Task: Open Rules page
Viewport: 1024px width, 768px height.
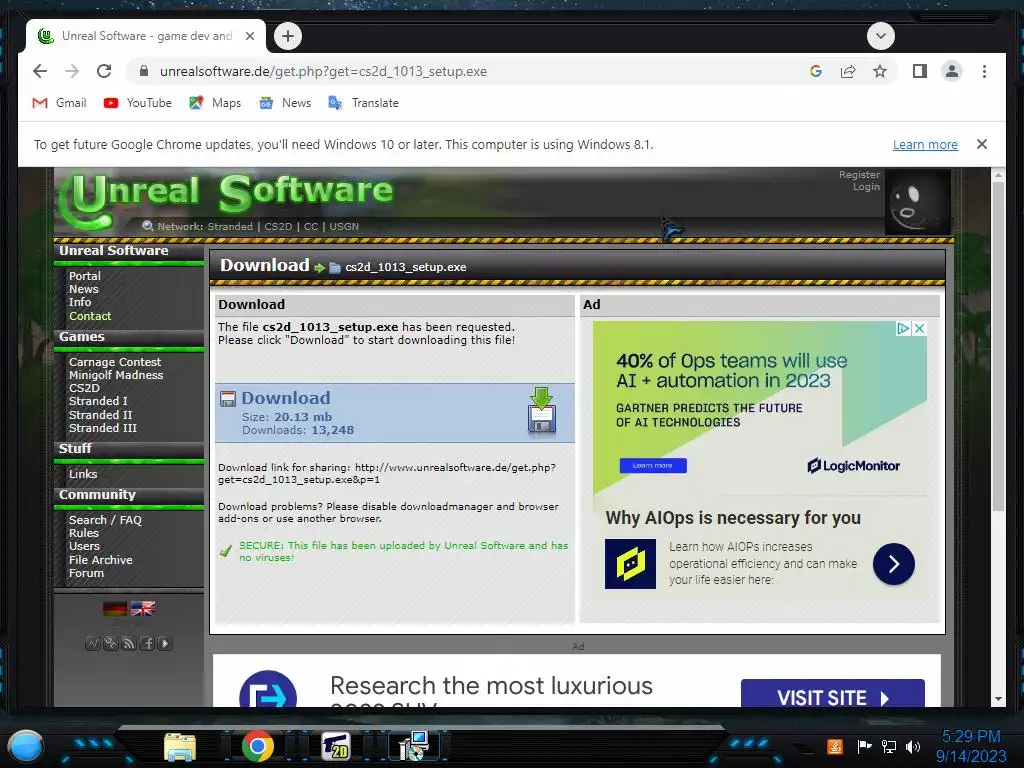Action: [84, 533]
